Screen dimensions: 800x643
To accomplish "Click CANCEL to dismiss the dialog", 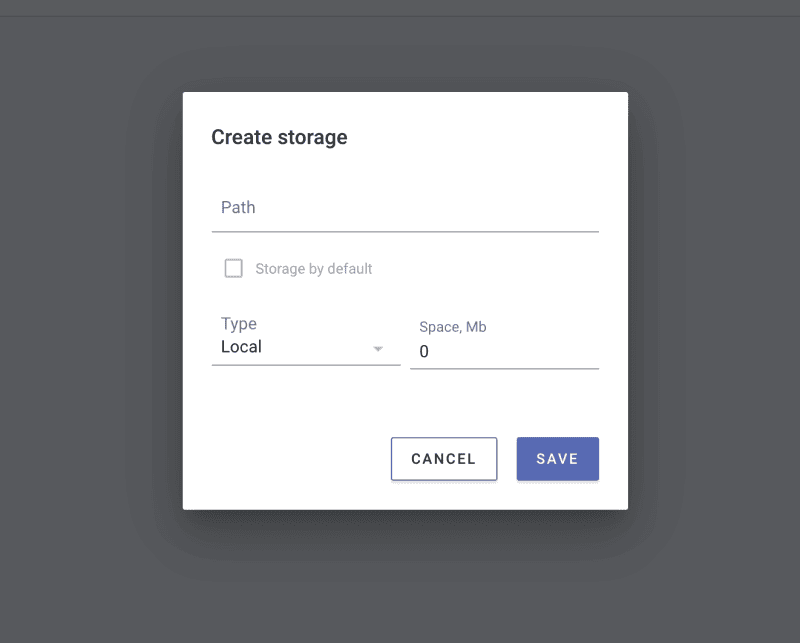I will 443,458.
